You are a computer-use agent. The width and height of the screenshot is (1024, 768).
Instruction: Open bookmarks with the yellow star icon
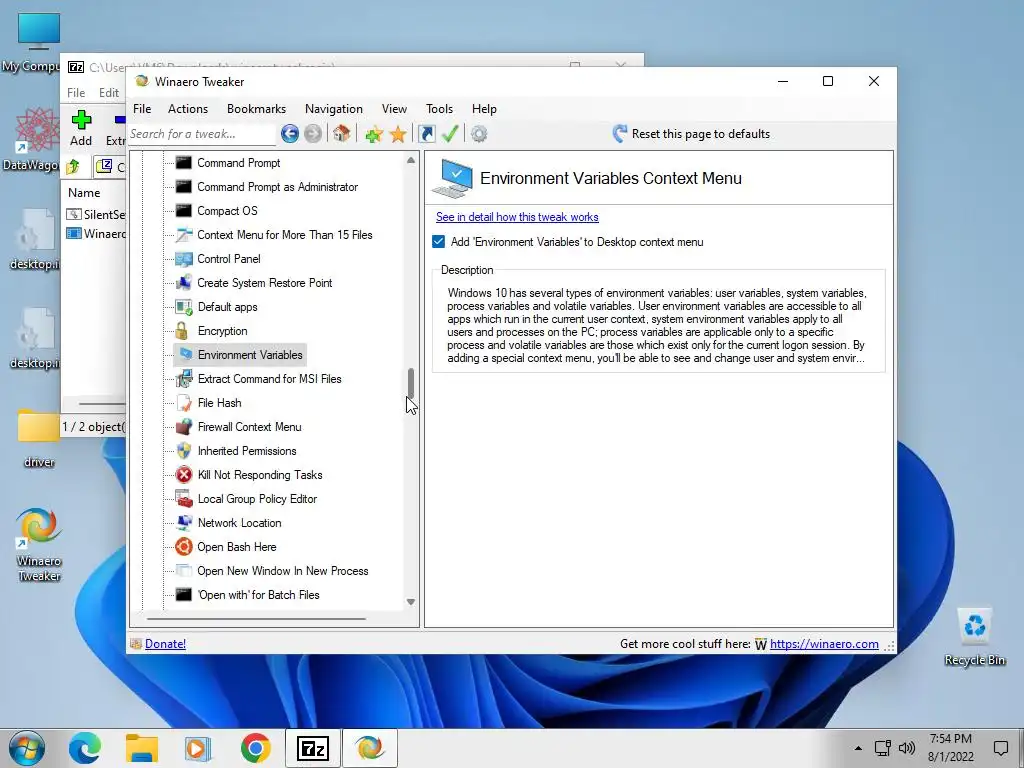coord(398,134)
